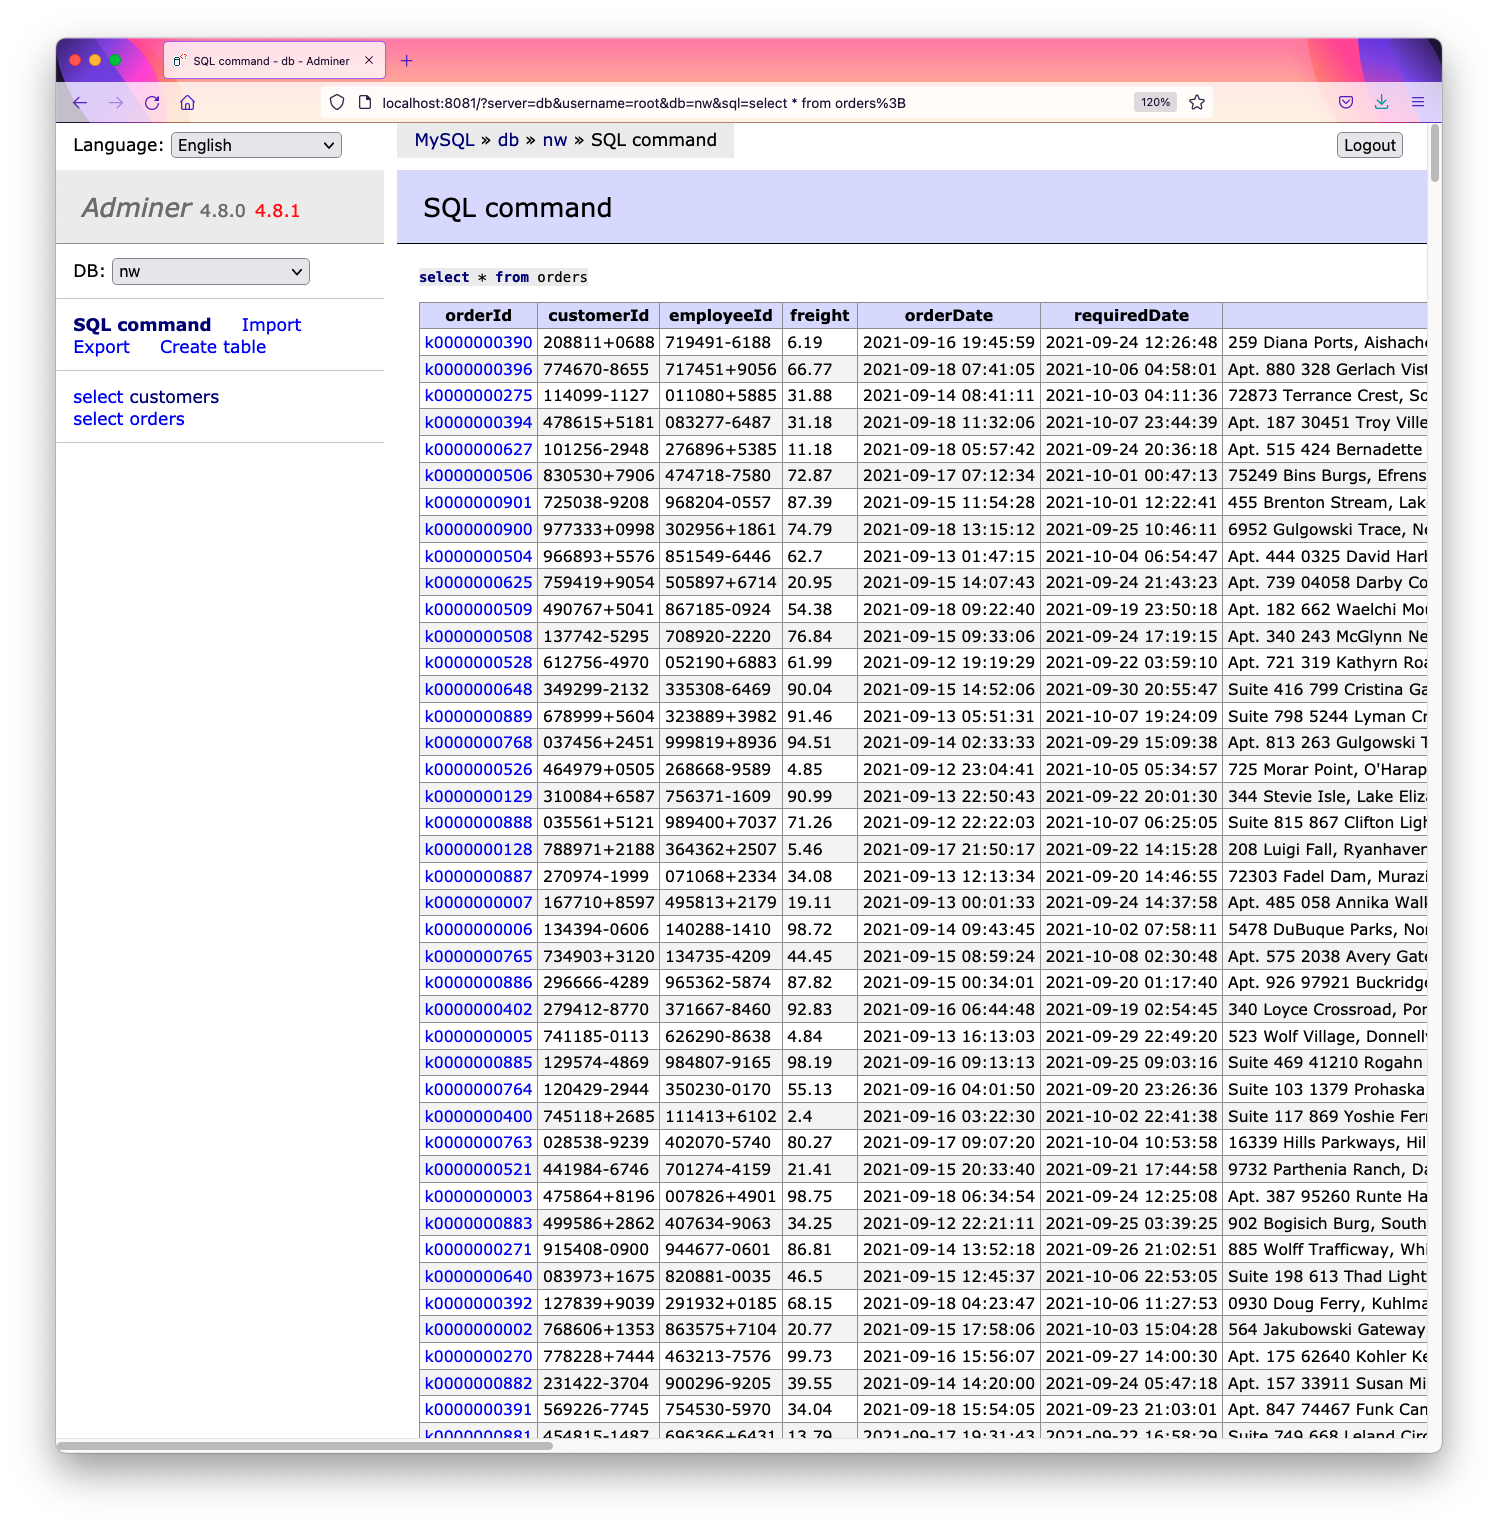This screenshot has width=1498, height=1527.
Task: Click the orderDate column header
Action: pyautogui.click(x=948, y=315)
